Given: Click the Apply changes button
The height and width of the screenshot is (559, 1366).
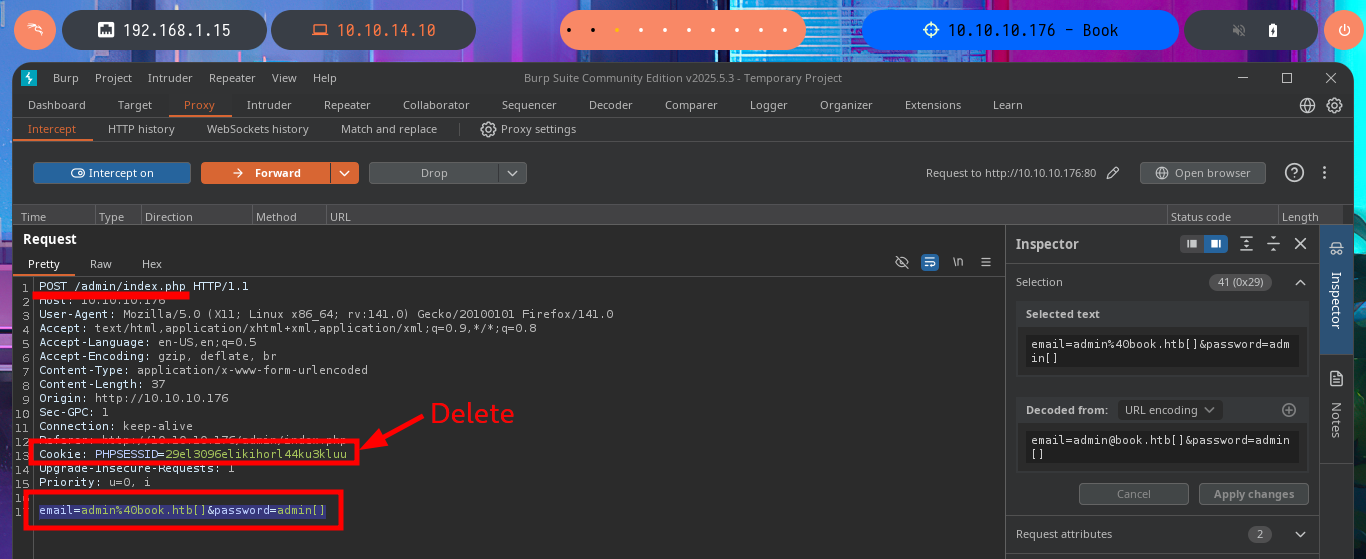Looking at the screenshot, I should coord(1254,494).
